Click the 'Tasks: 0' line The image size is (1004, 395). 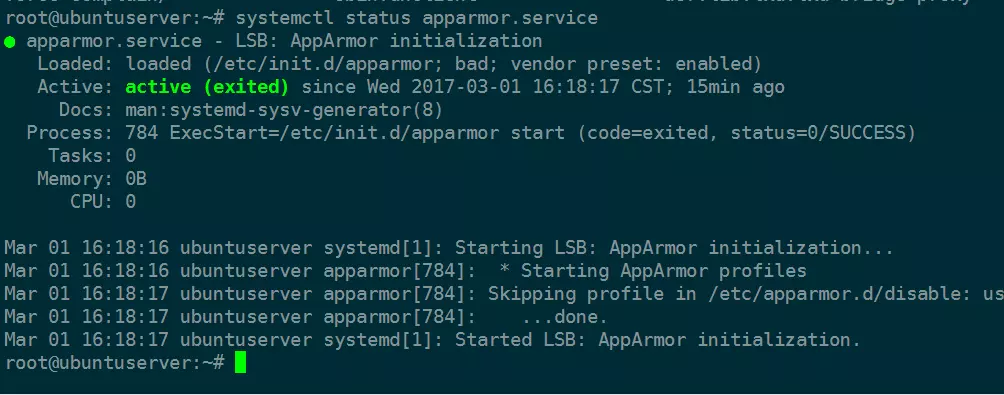[92, 156]
